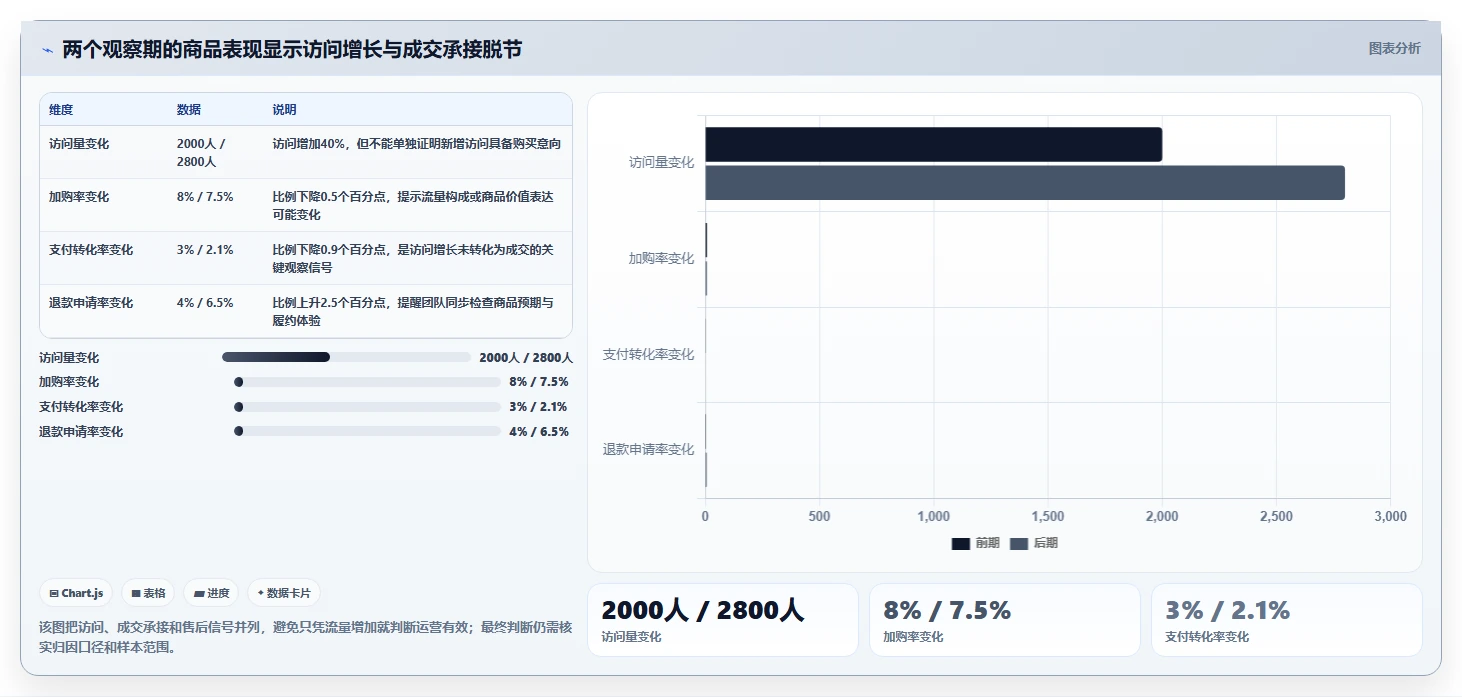Viewport: 1462px width, 697px height.
Task: Click the 3% / 2.1% data card
Action: [1287, 620]
